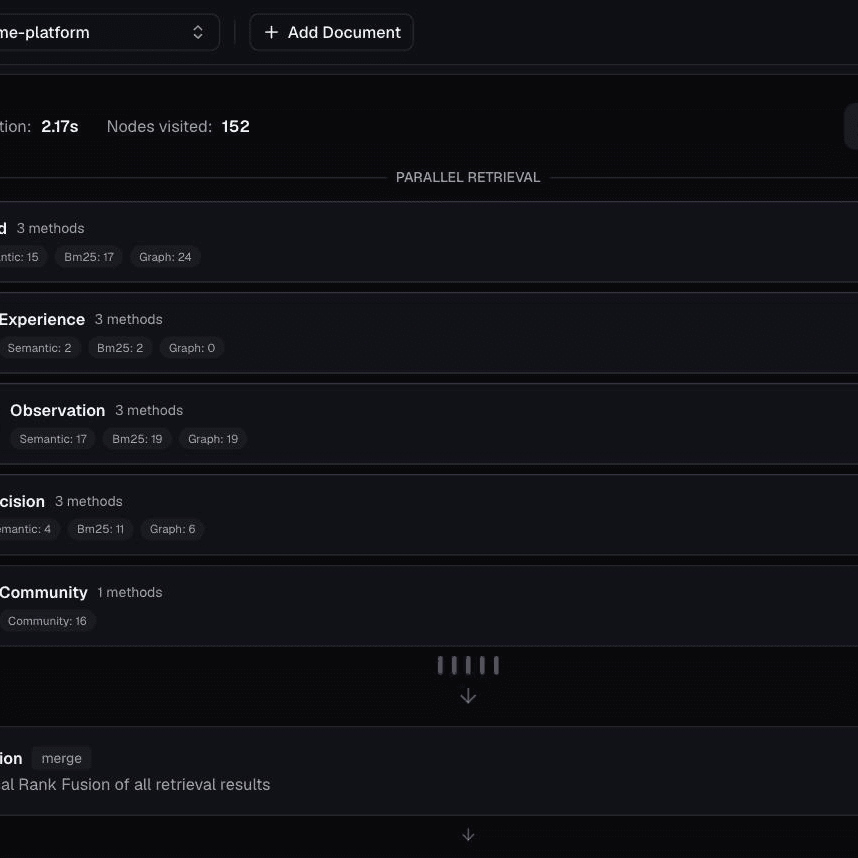The width and height of the screenshot is (858, 858).
Task: Click the chip ending in 'mantic: 4'
Action: coord(30,529)
